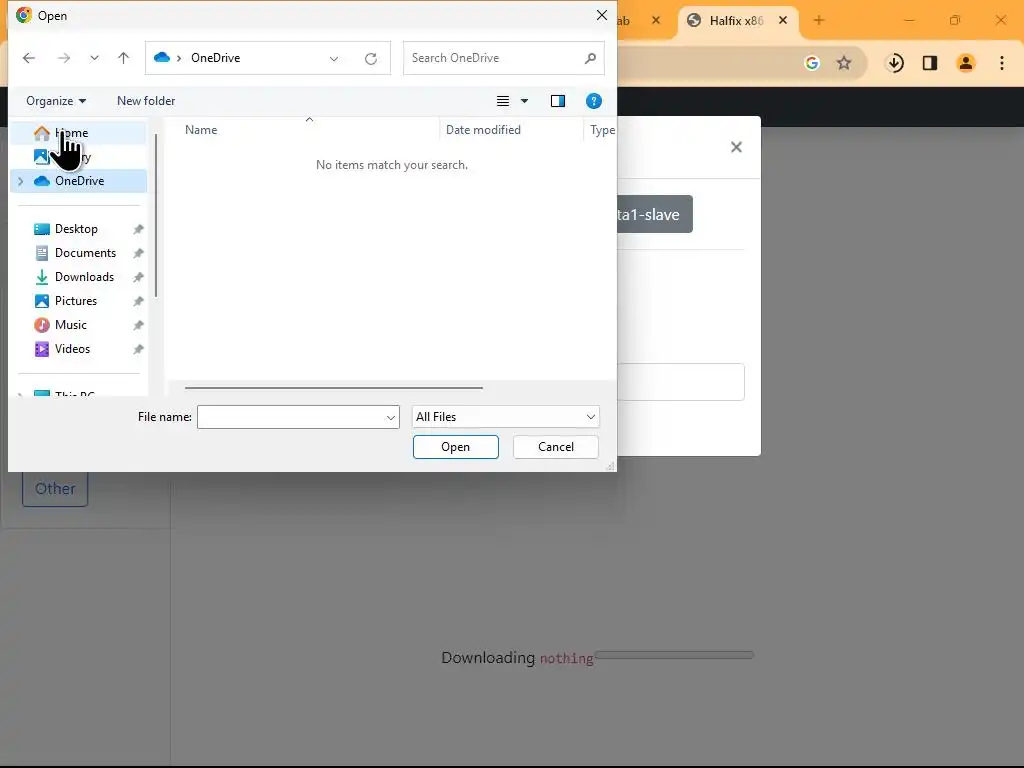Go up one folder level
Screen dimensions: 1024x768
tap(123, 58)
